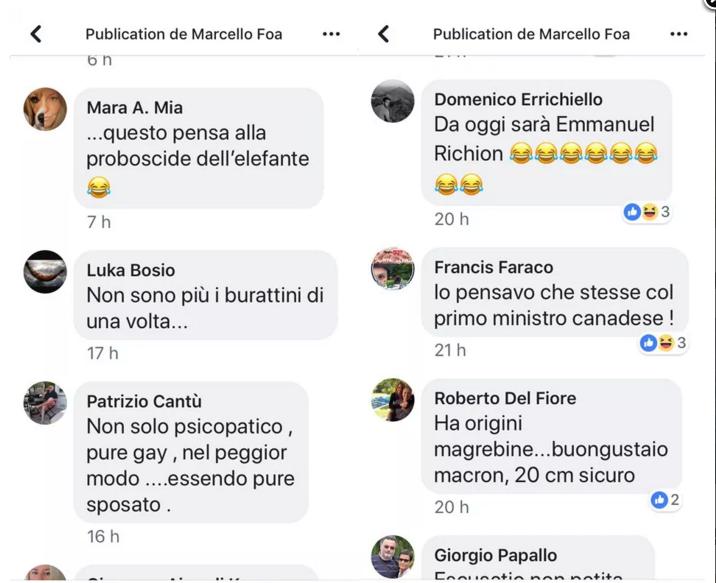Tap the 17 h timestamp under Luka Bosio
716x583 pixels.
point(103,353)
